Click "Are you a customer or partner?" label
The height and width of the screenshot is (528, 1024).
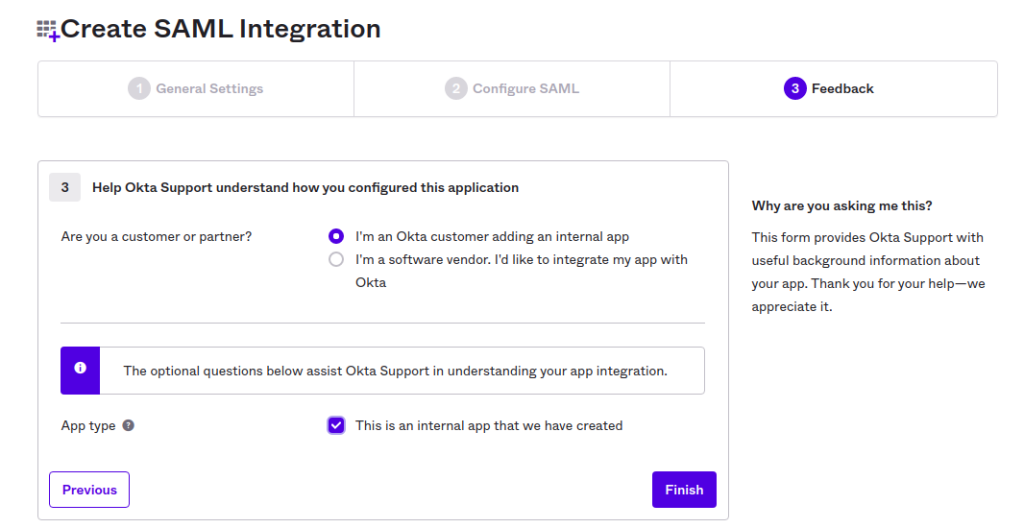point(156,237)
